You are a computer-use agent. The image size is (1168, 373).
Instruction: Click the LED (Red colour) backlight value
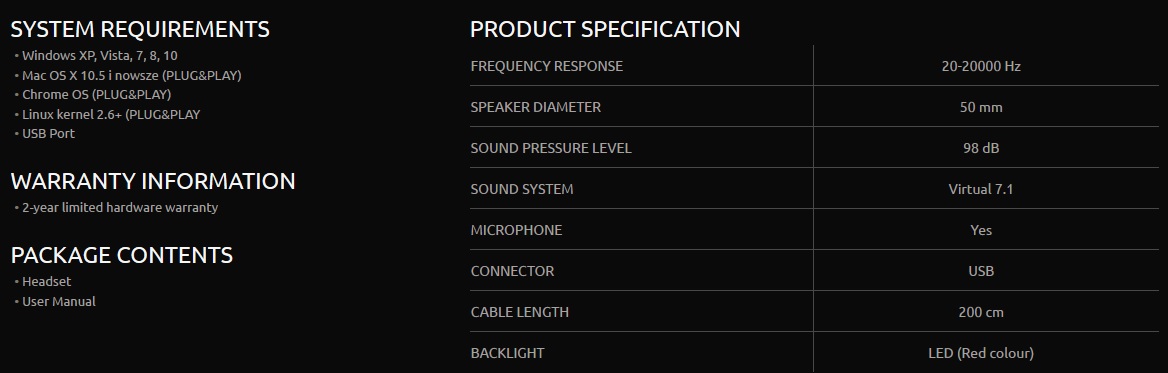981,353
